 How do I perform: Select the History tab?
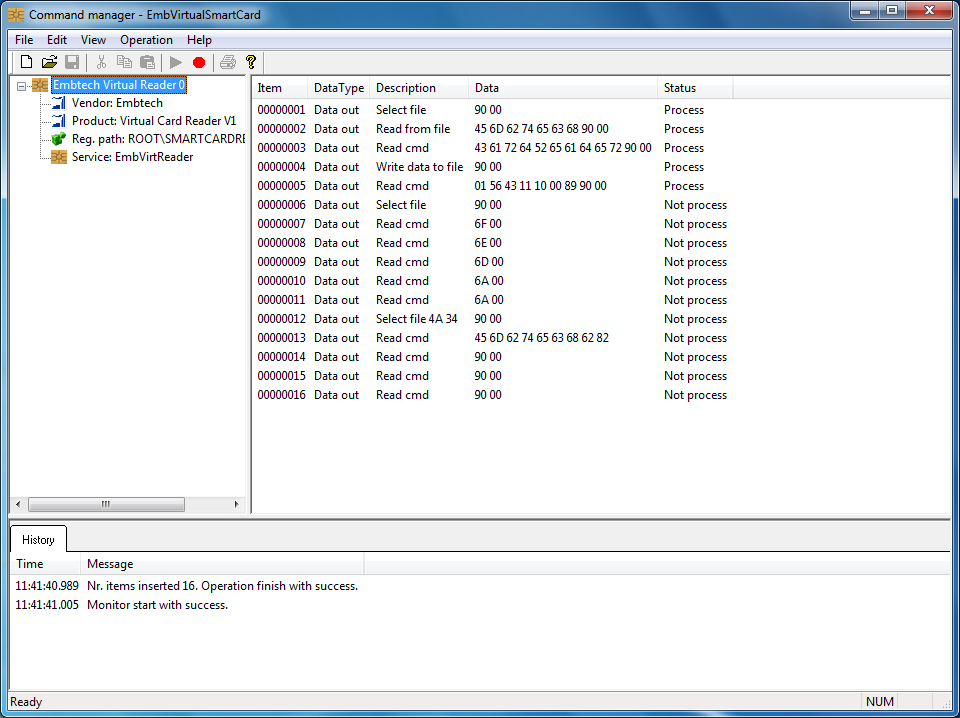click(38, 539)
